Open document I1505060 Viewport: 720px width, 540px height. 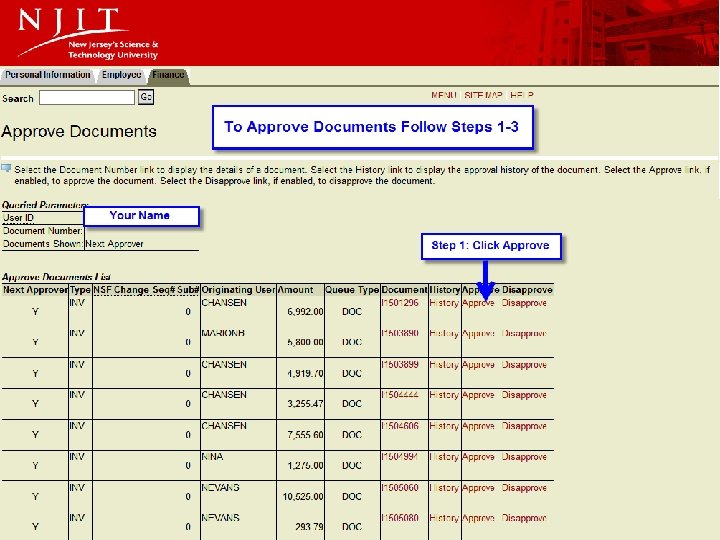[x=400, y=488]
